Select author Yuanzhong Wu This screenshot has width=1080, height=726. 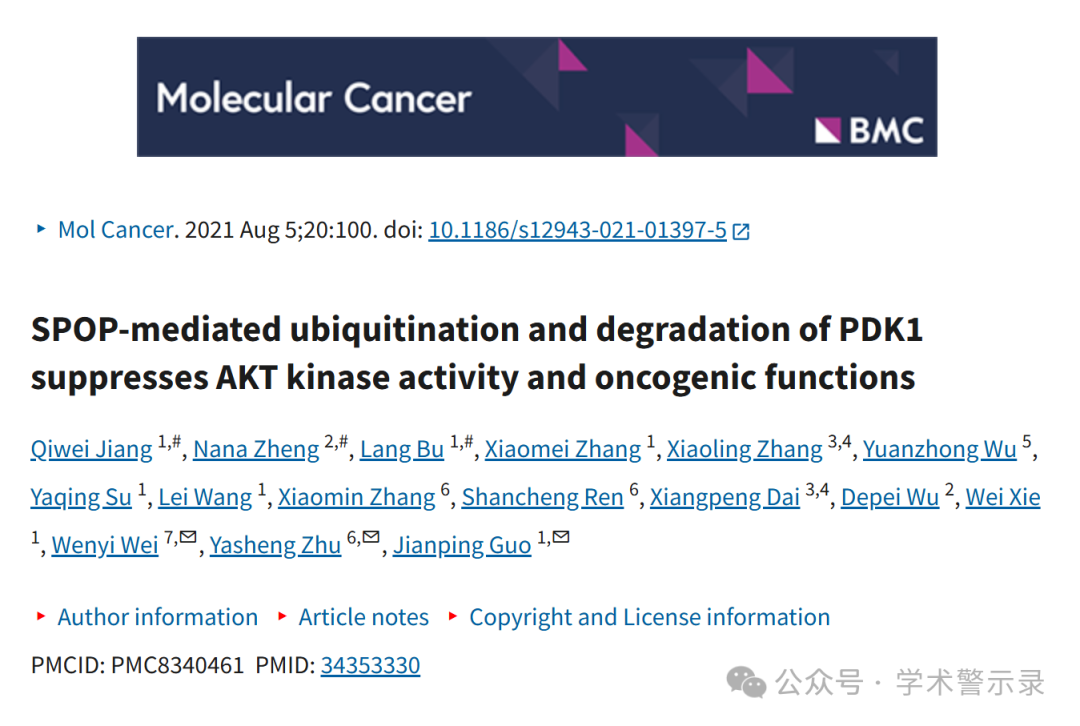[x=940, y=449]
